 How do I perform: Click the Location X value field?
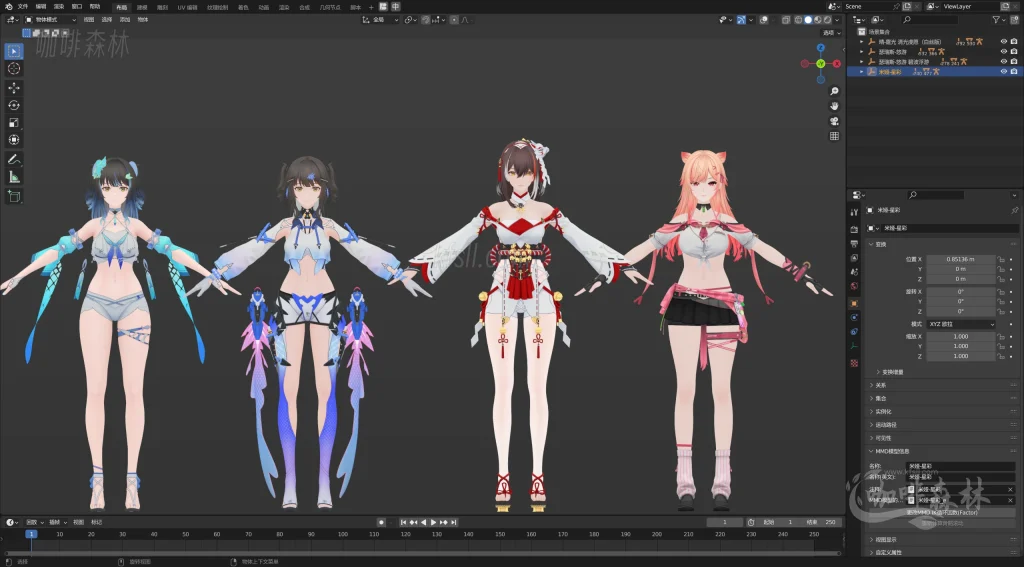click(x=960, y=259)
